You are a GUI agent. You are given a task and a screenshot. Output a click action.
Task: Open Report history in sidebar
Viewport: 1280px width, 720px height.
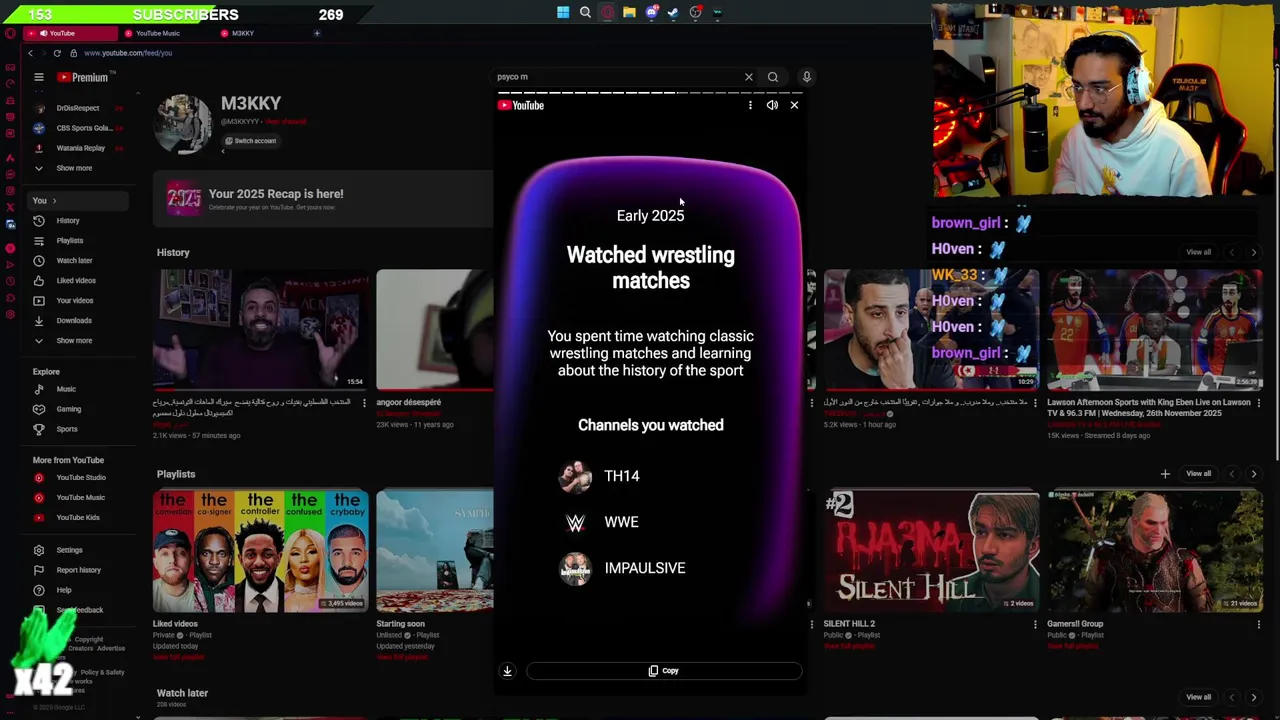[78, 570]
